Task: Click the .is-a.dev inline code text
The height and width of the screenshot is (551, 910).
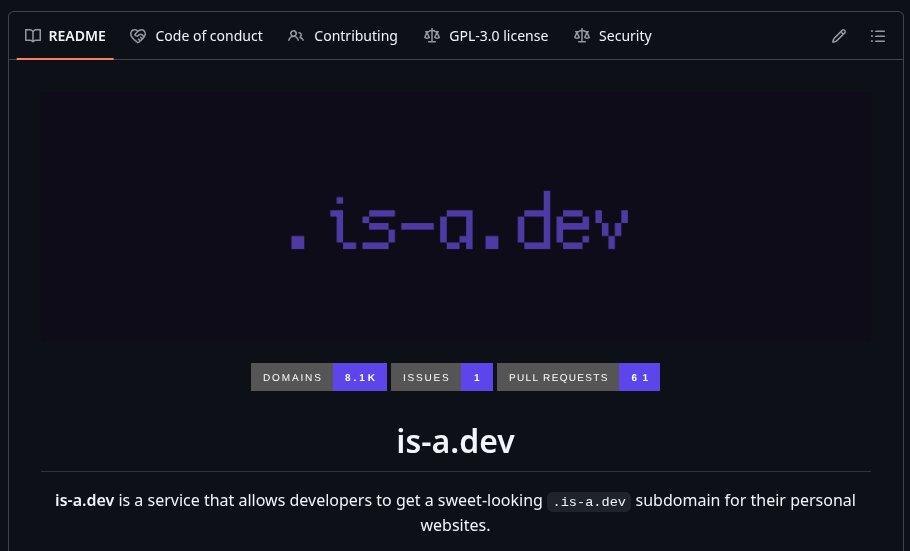Action: coord(589,501)
